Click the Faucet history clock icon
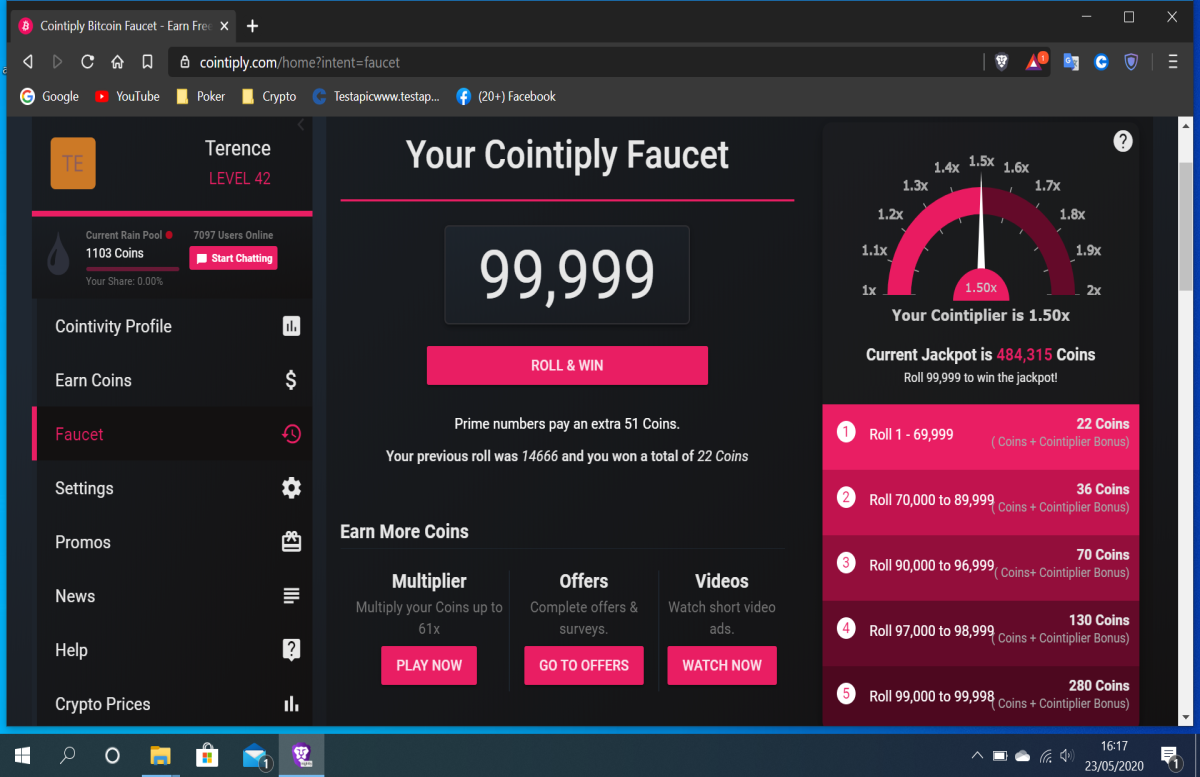This screenshot has width=1200, height=777. click(x=291, y=434)
